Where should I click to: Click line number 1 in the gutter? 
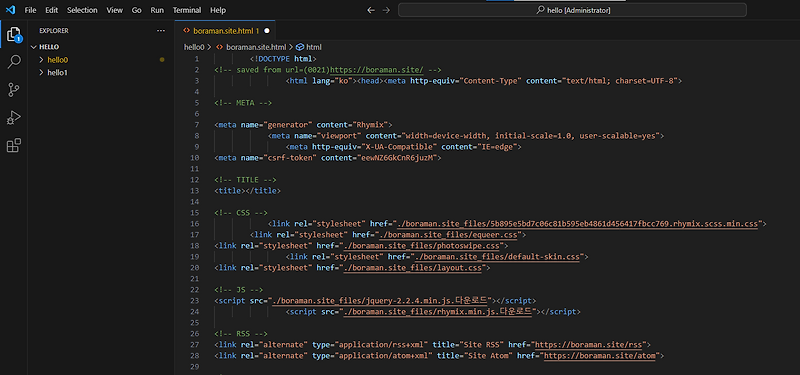click(197, 59)
